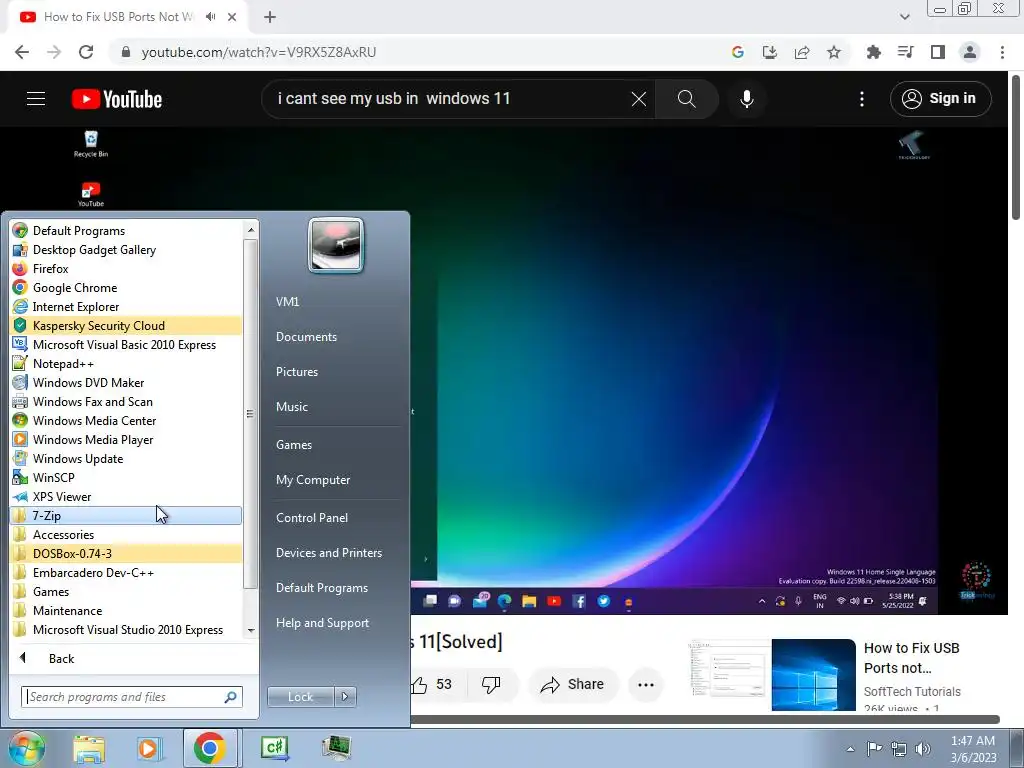Launch Firefox from Start menu
This screenshot has height=768, width=1024.
[x=126, y=268]
